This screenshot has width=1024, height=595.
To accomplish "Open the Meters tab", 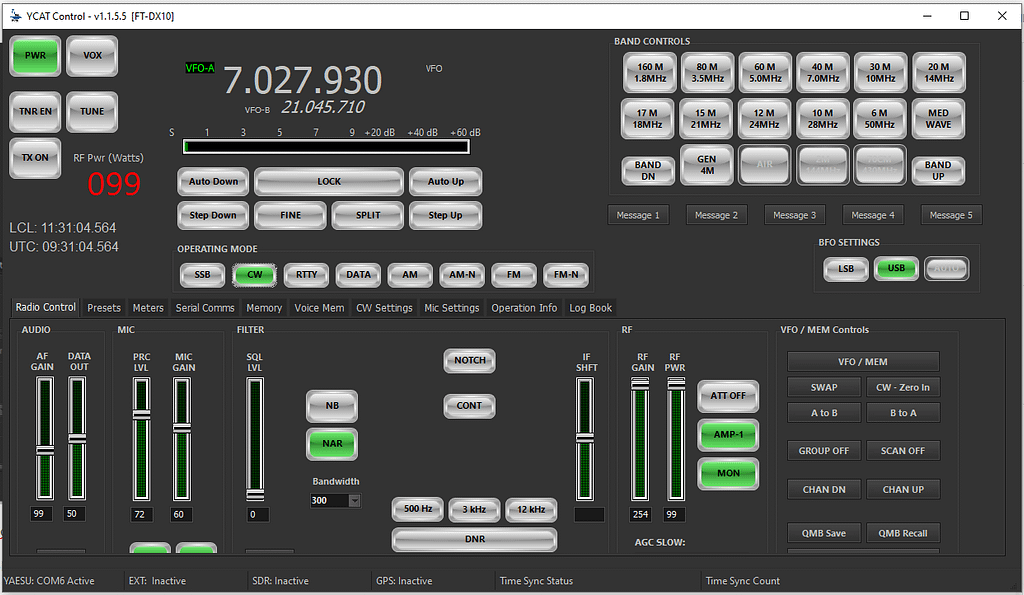I will [x=148, y=308].
